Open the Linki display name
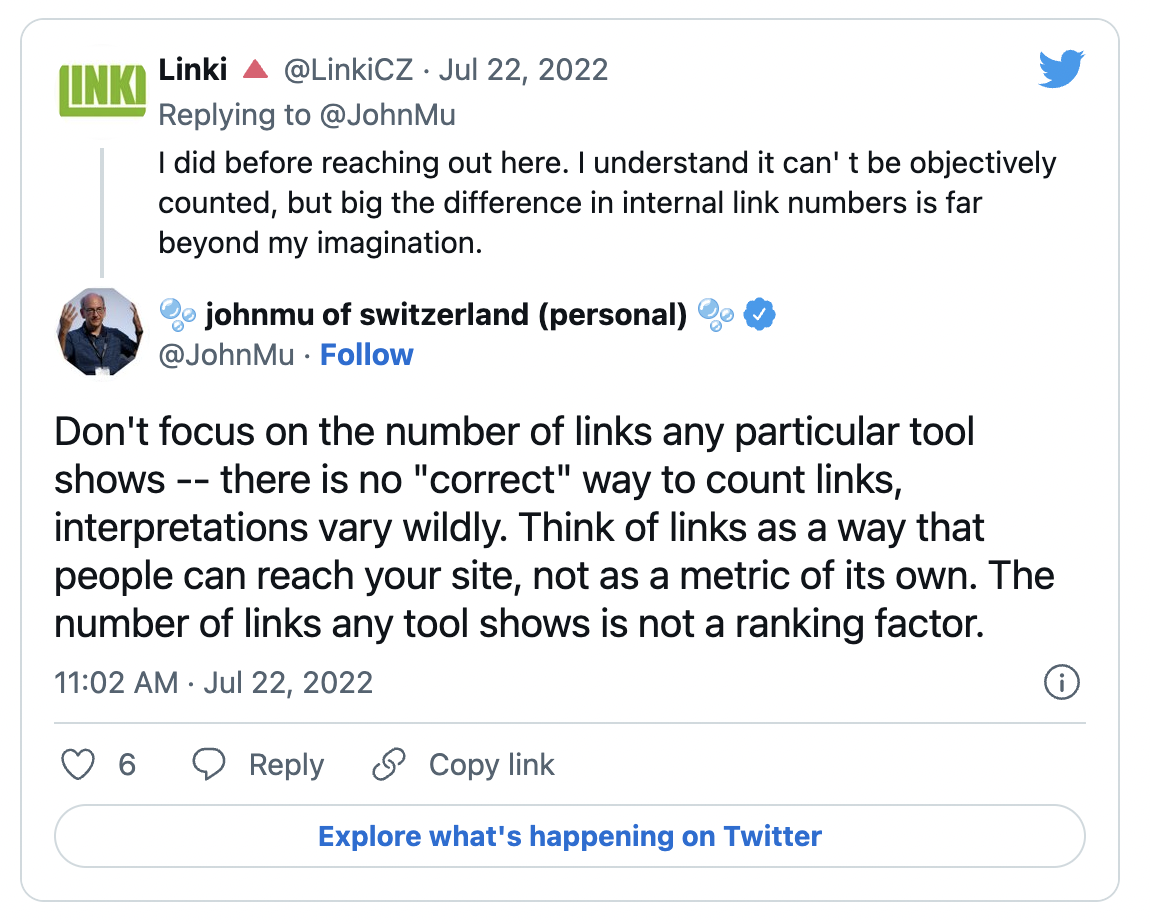Image resolution: width=1150 pixels, height=924 pixels. point(194,70)
